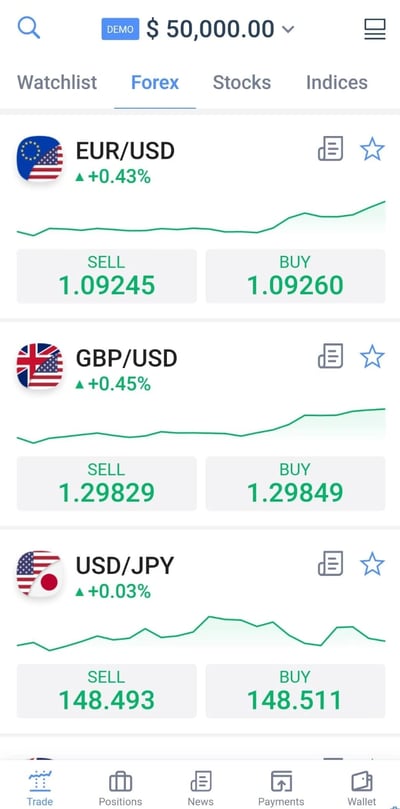Open EUR/USD news document icon
400x809 pixels.
330,149
